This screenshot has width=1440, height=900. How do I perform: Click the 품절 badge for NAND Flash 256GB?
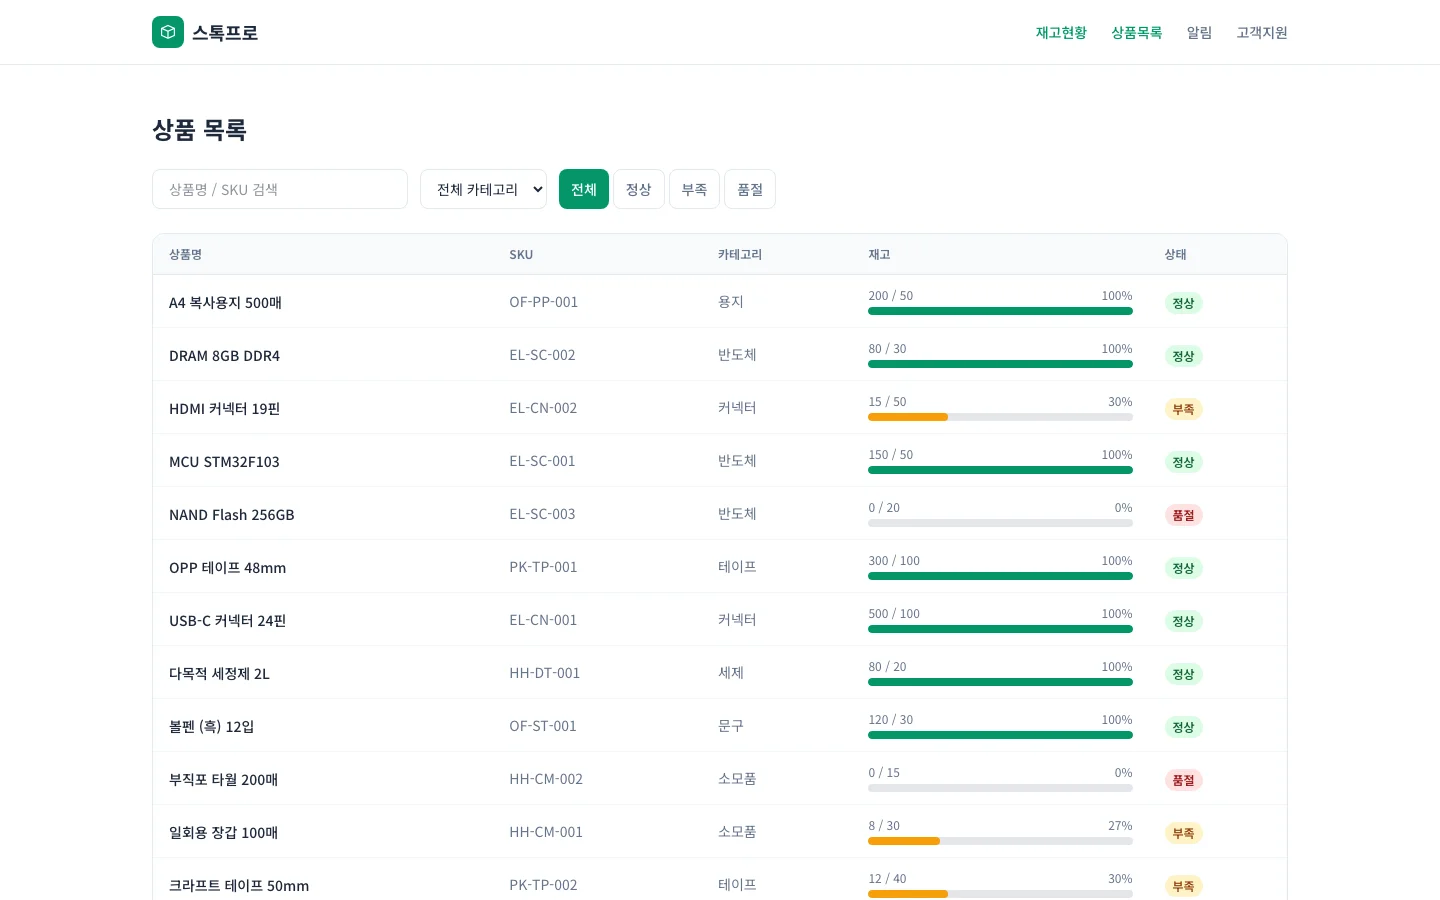tap(1183, 516)
